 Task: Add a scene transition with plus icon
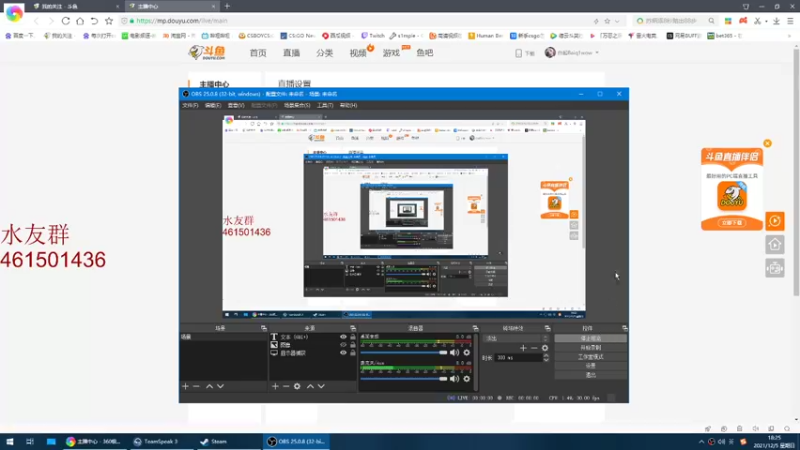pos(523,348)
